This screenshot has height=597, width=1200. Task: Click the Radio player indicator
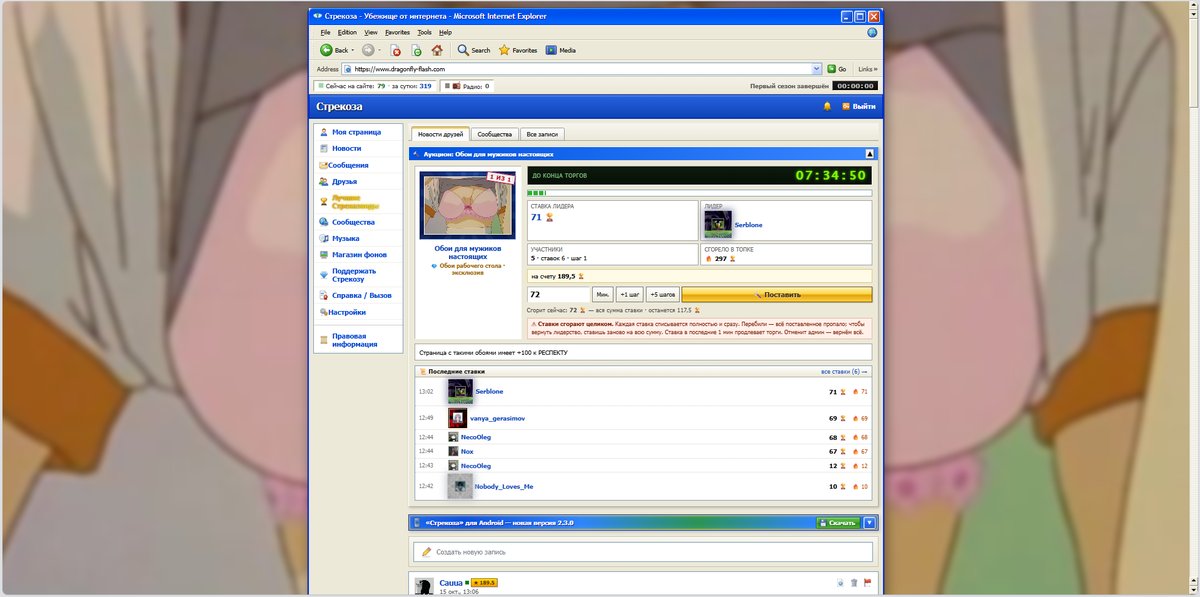click(x=466, y=86)
